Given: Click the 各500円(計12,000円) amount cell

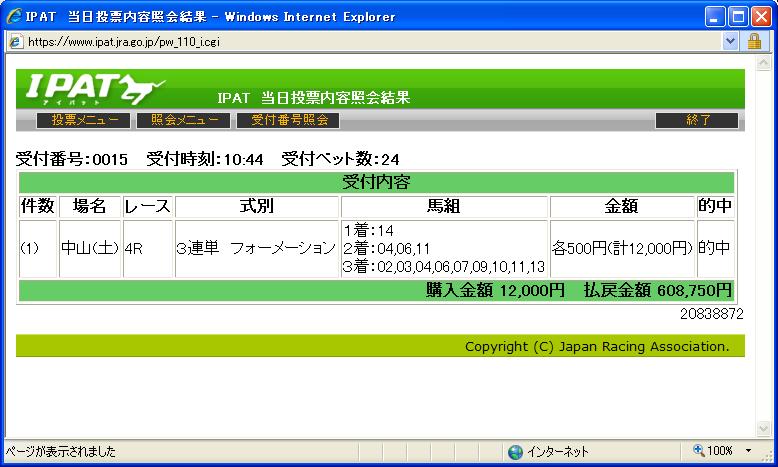Looking at the screenshot, I should coord(622,248).
